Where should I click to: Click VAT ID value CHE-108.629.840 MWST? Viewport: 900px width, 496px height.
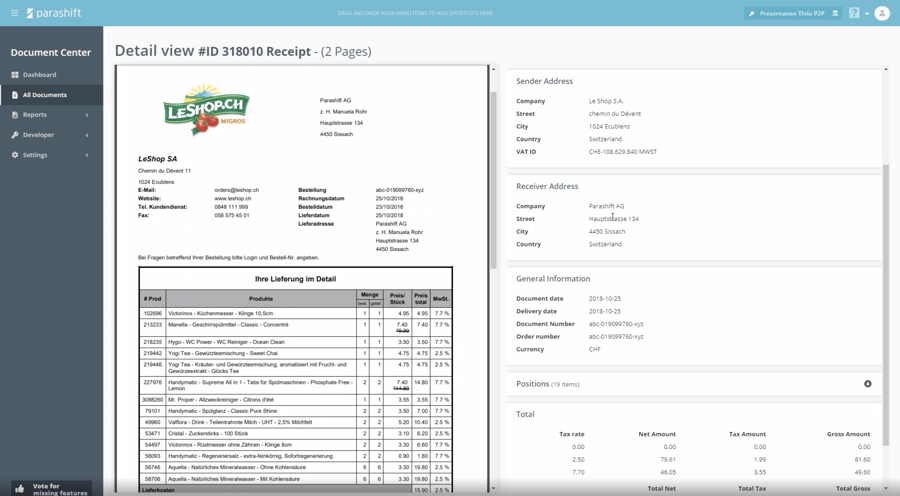point(623,152)
